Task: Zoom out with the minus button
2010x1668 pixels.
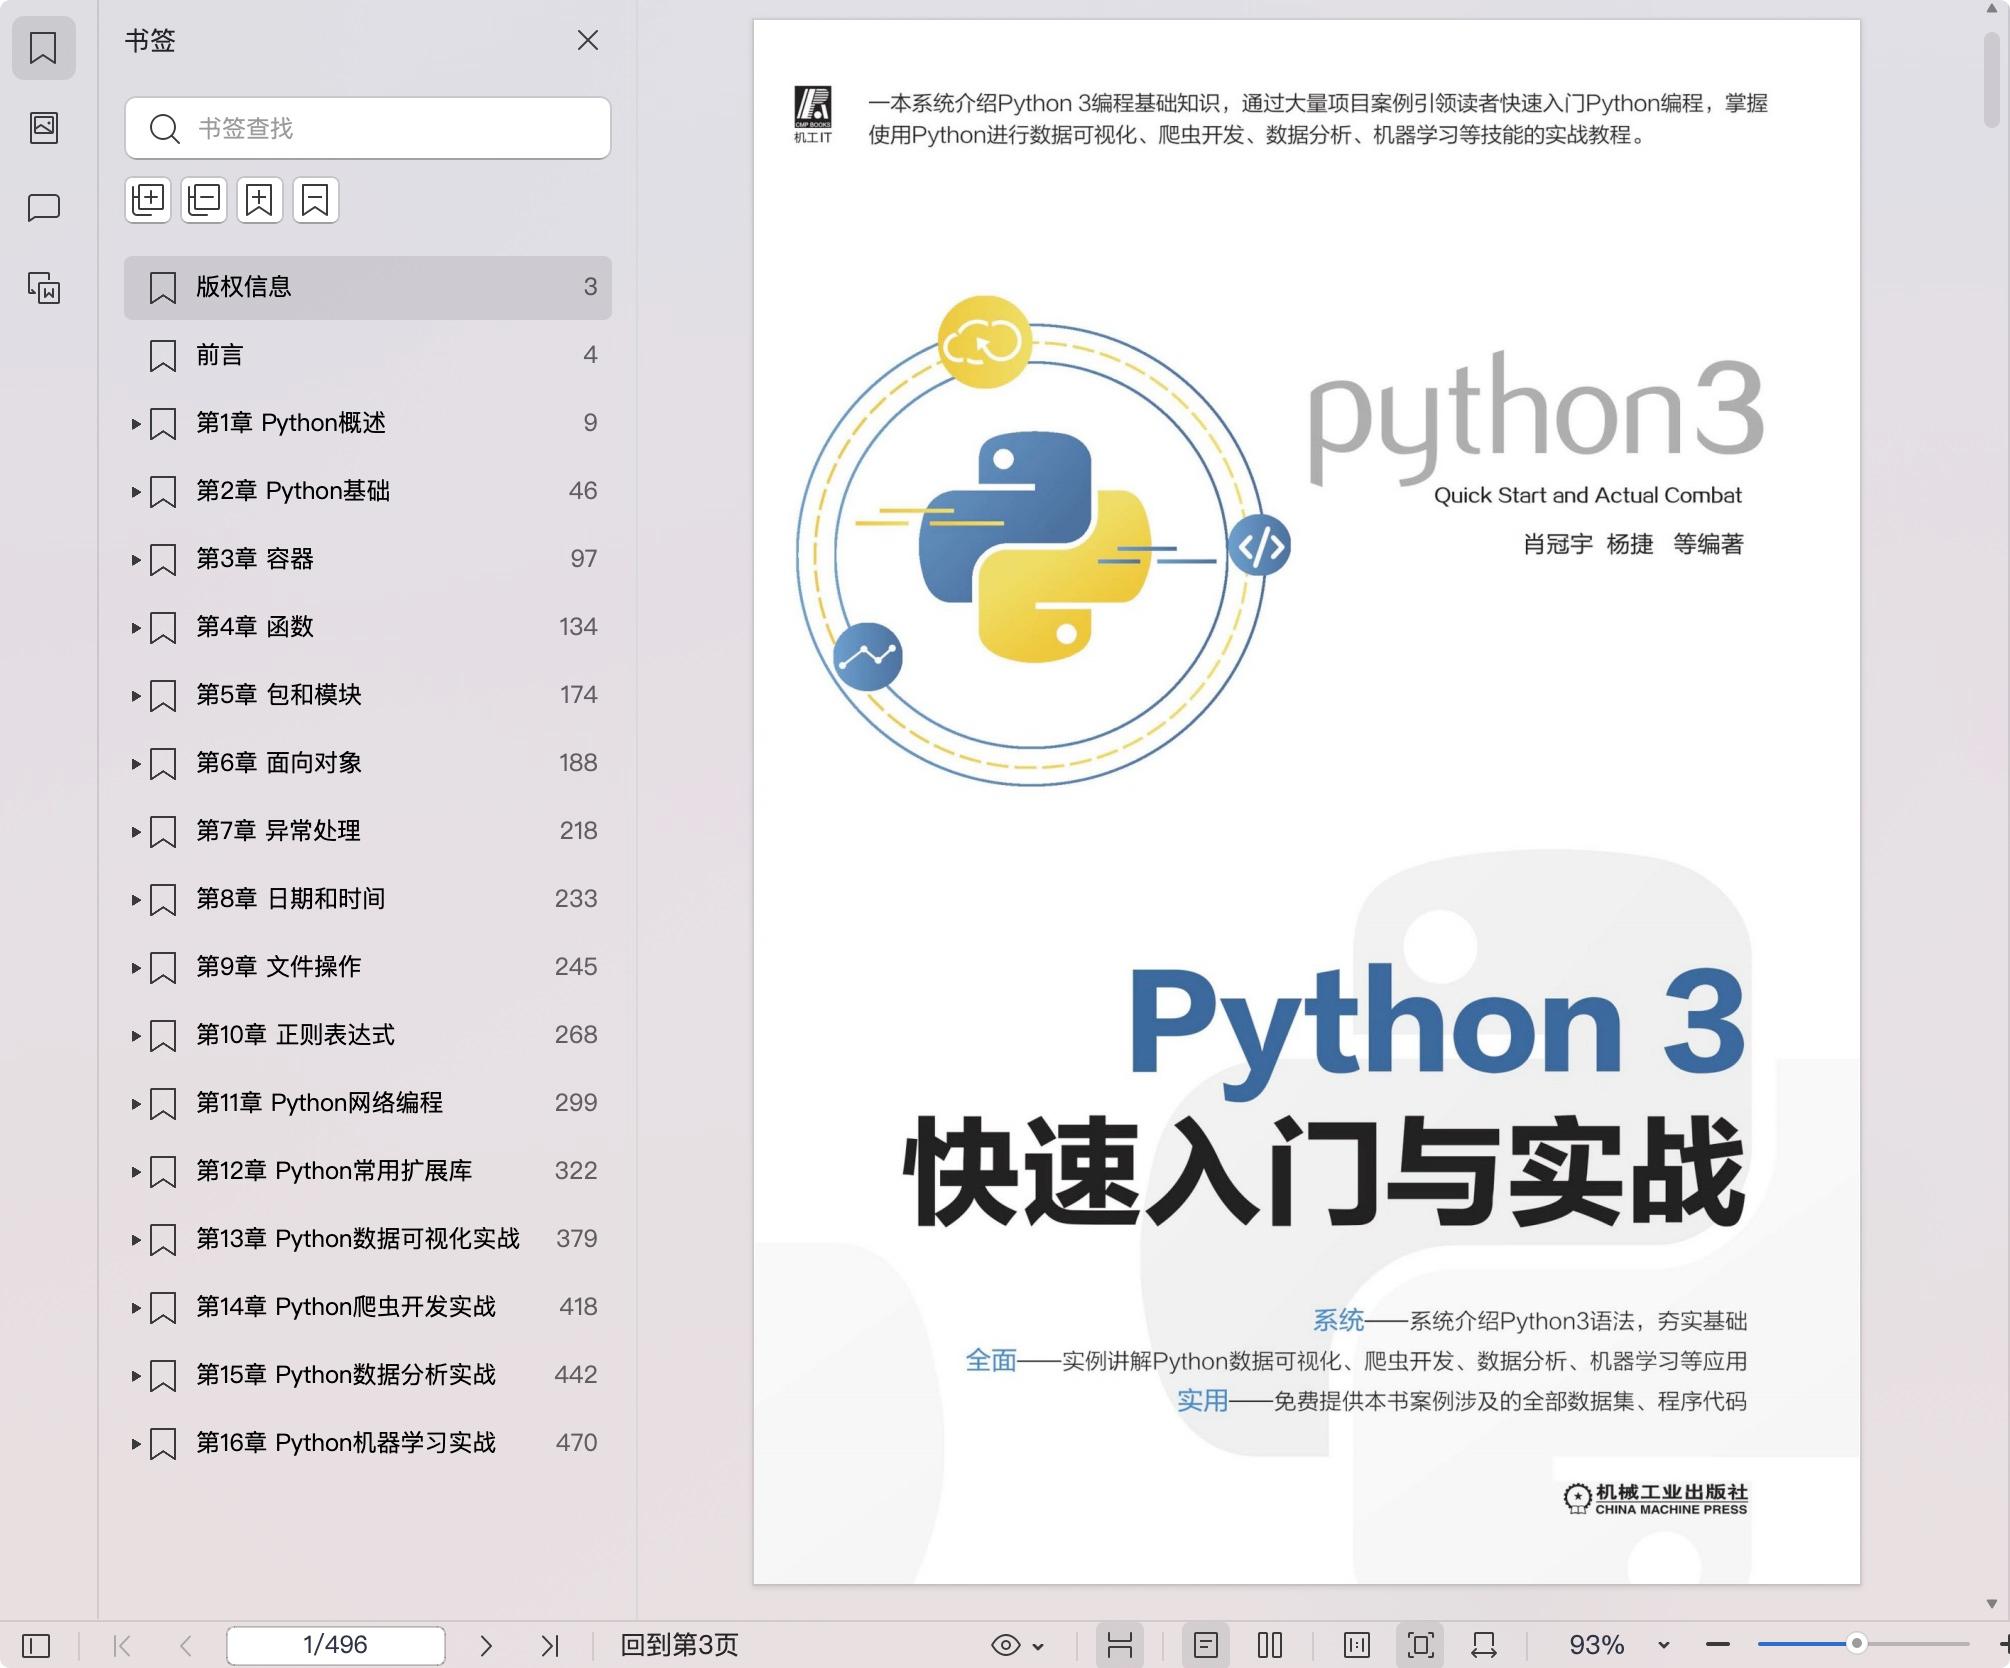Action: pyautogui.click(x=1718, y=1645)
